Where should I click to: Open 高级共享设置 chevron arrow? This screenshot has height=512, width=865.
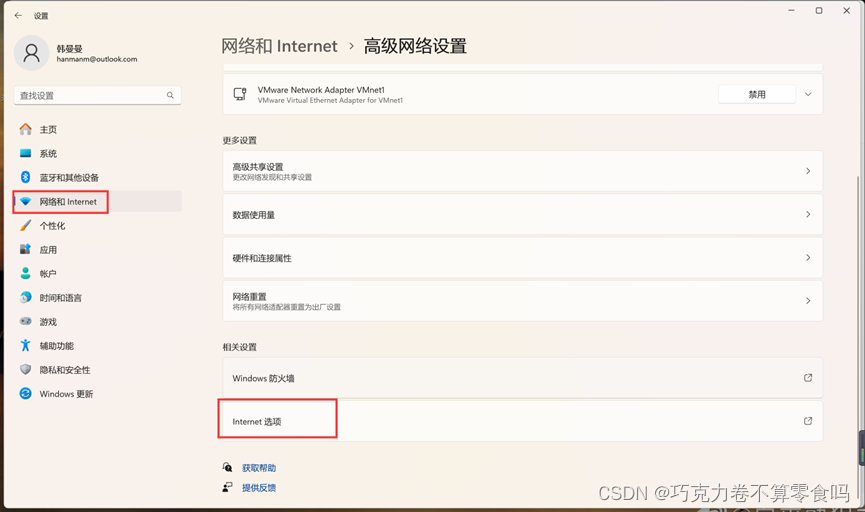(808, 171)
